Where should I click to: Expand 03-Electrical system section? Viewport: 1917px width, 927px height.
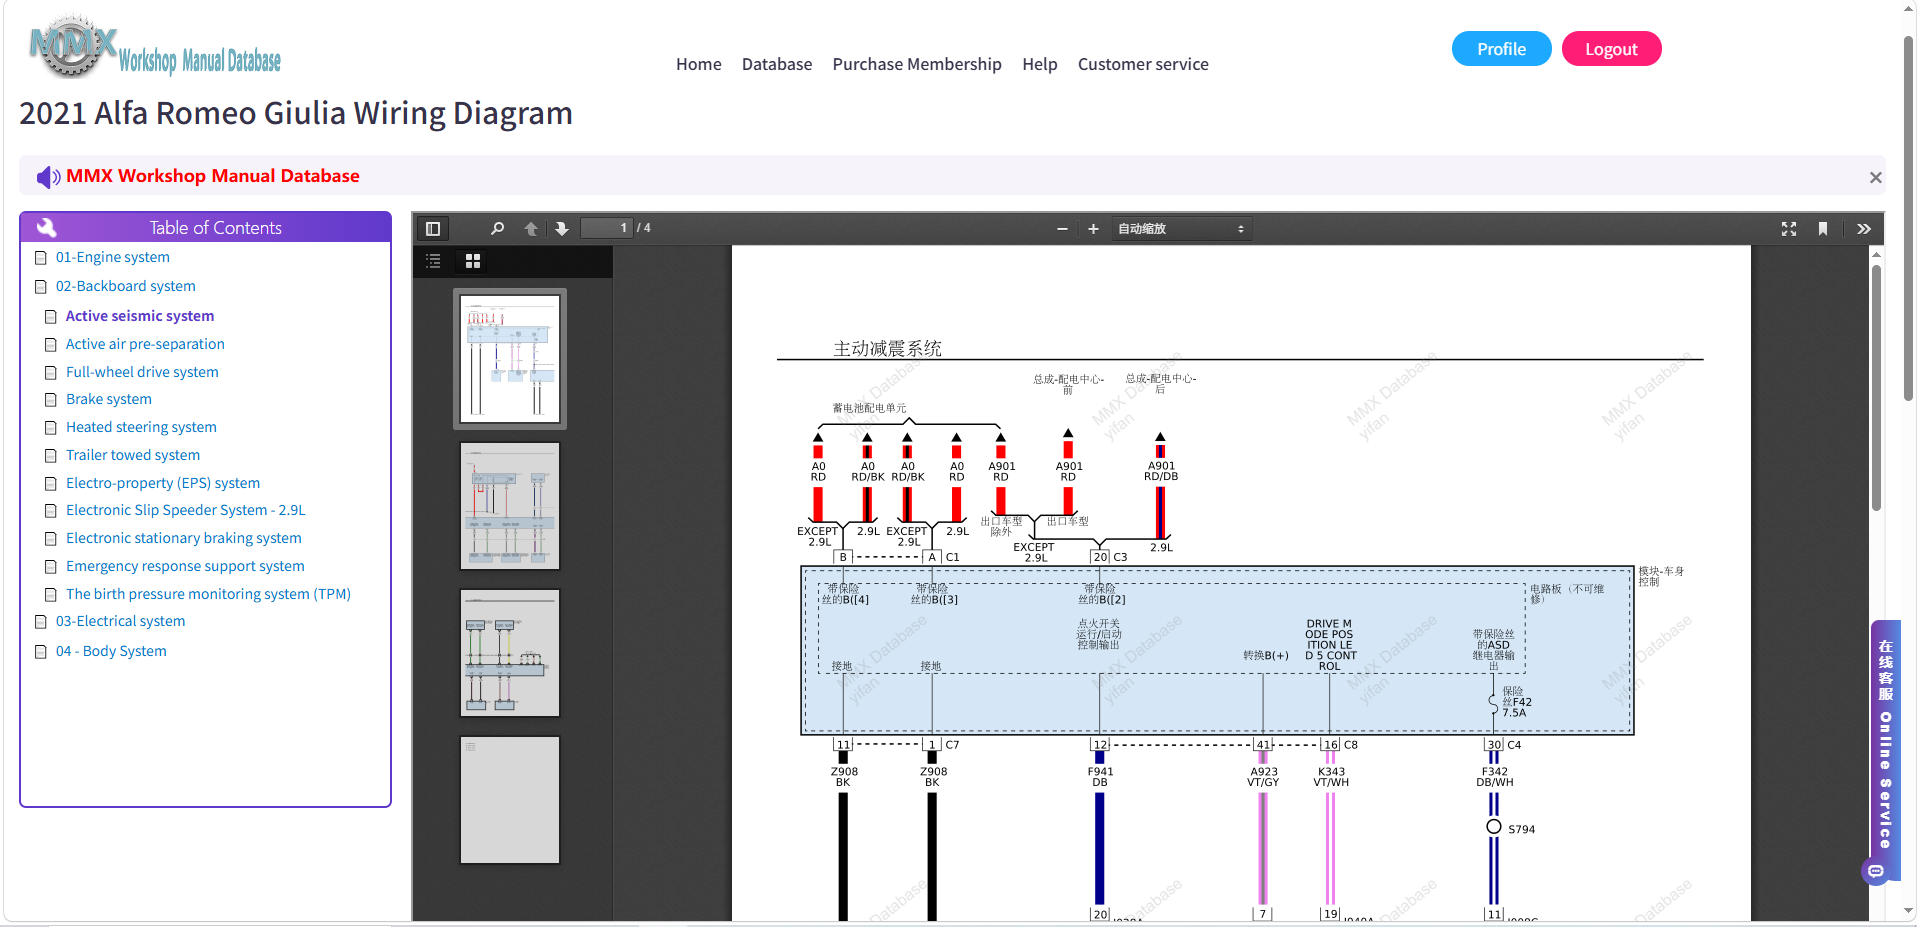click(x=121, y=621)
